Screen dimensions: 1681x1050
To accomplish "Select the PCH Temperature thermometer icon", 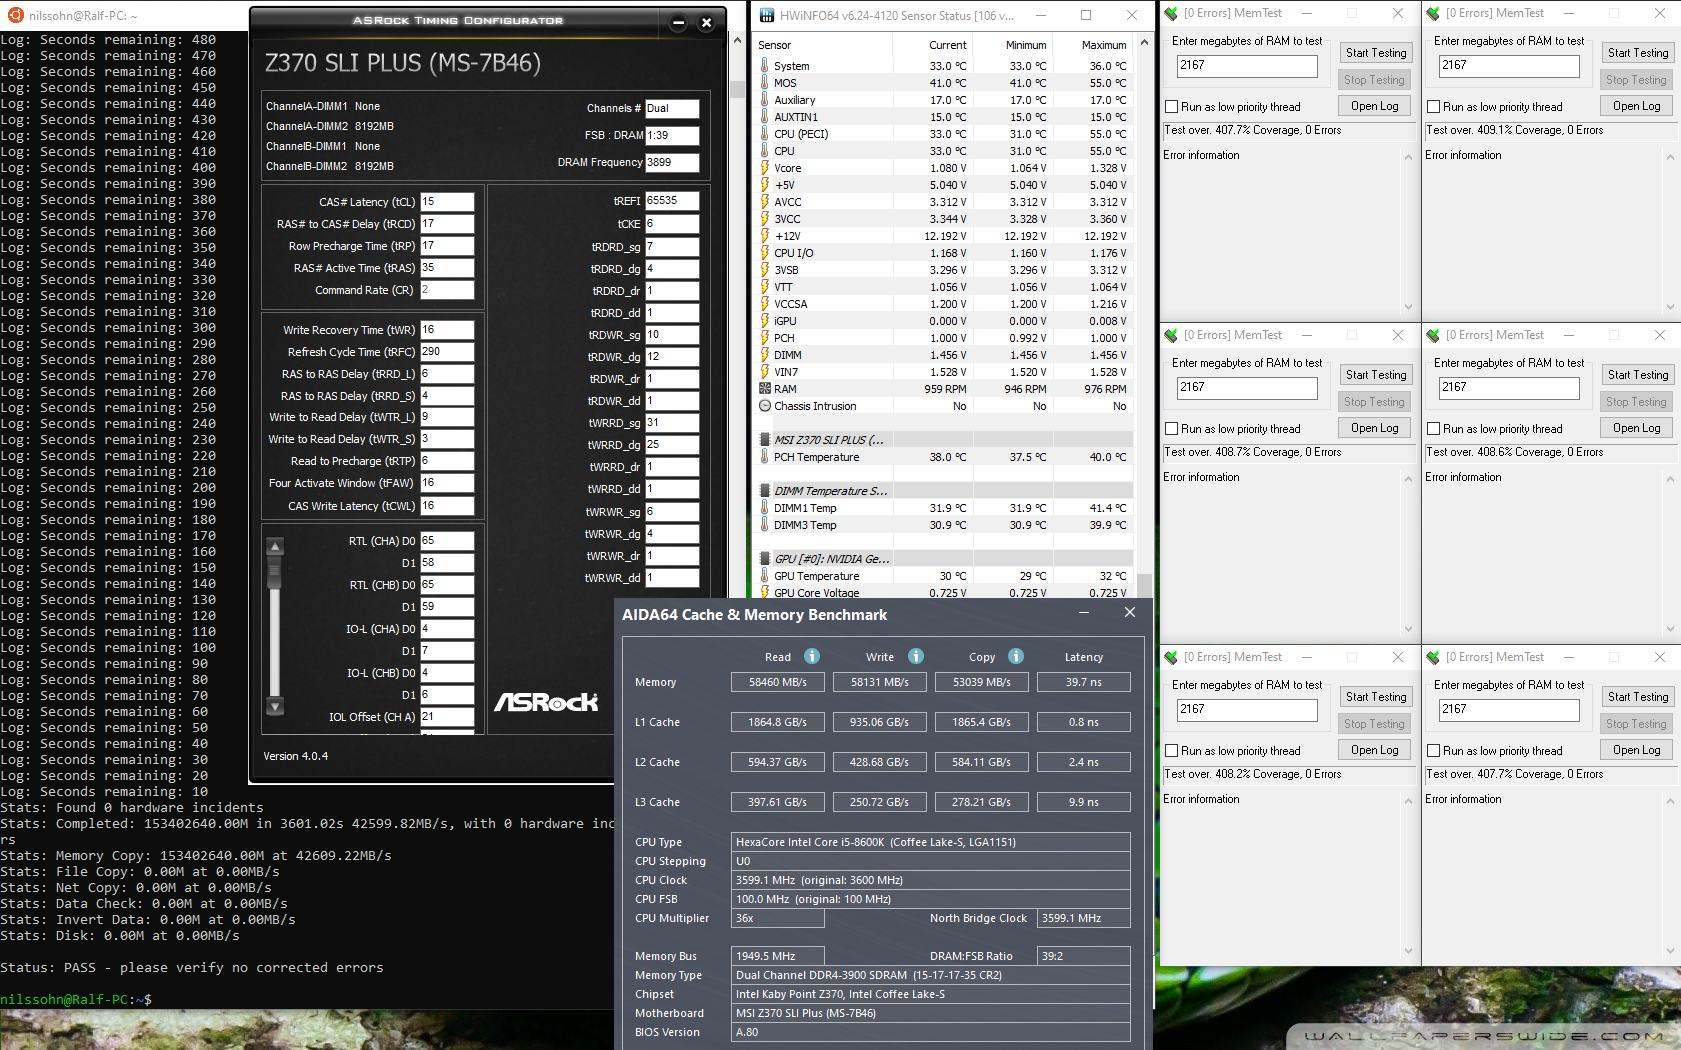I will pos(765,457).
